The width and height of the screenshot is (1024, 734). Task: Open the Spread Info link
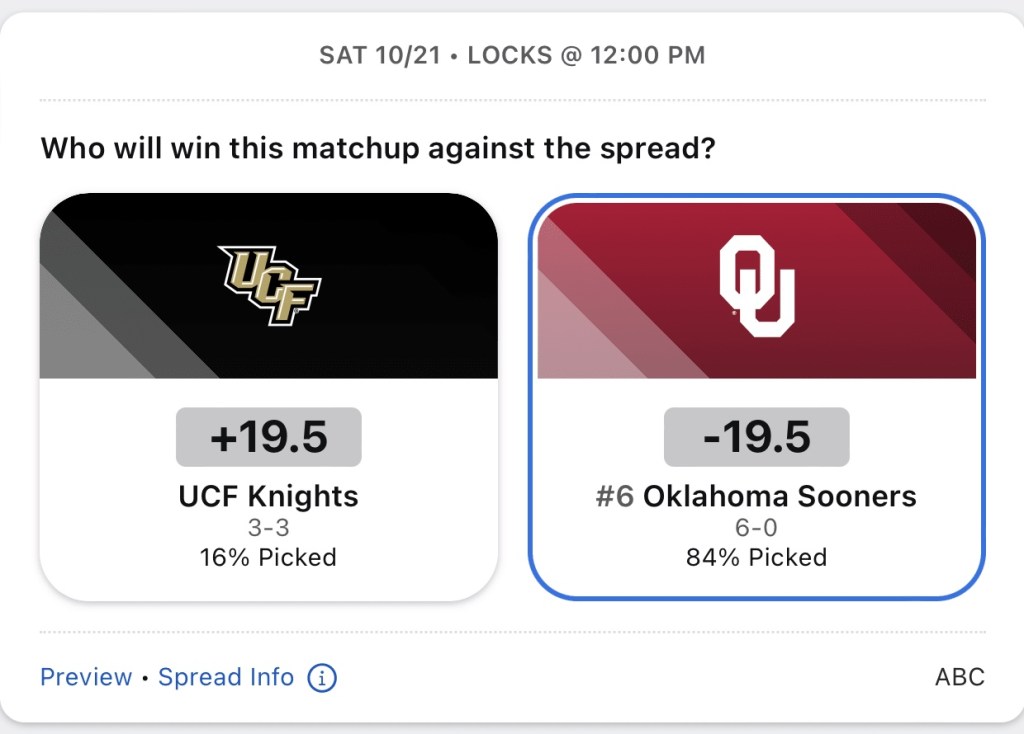tap(226, 677)
